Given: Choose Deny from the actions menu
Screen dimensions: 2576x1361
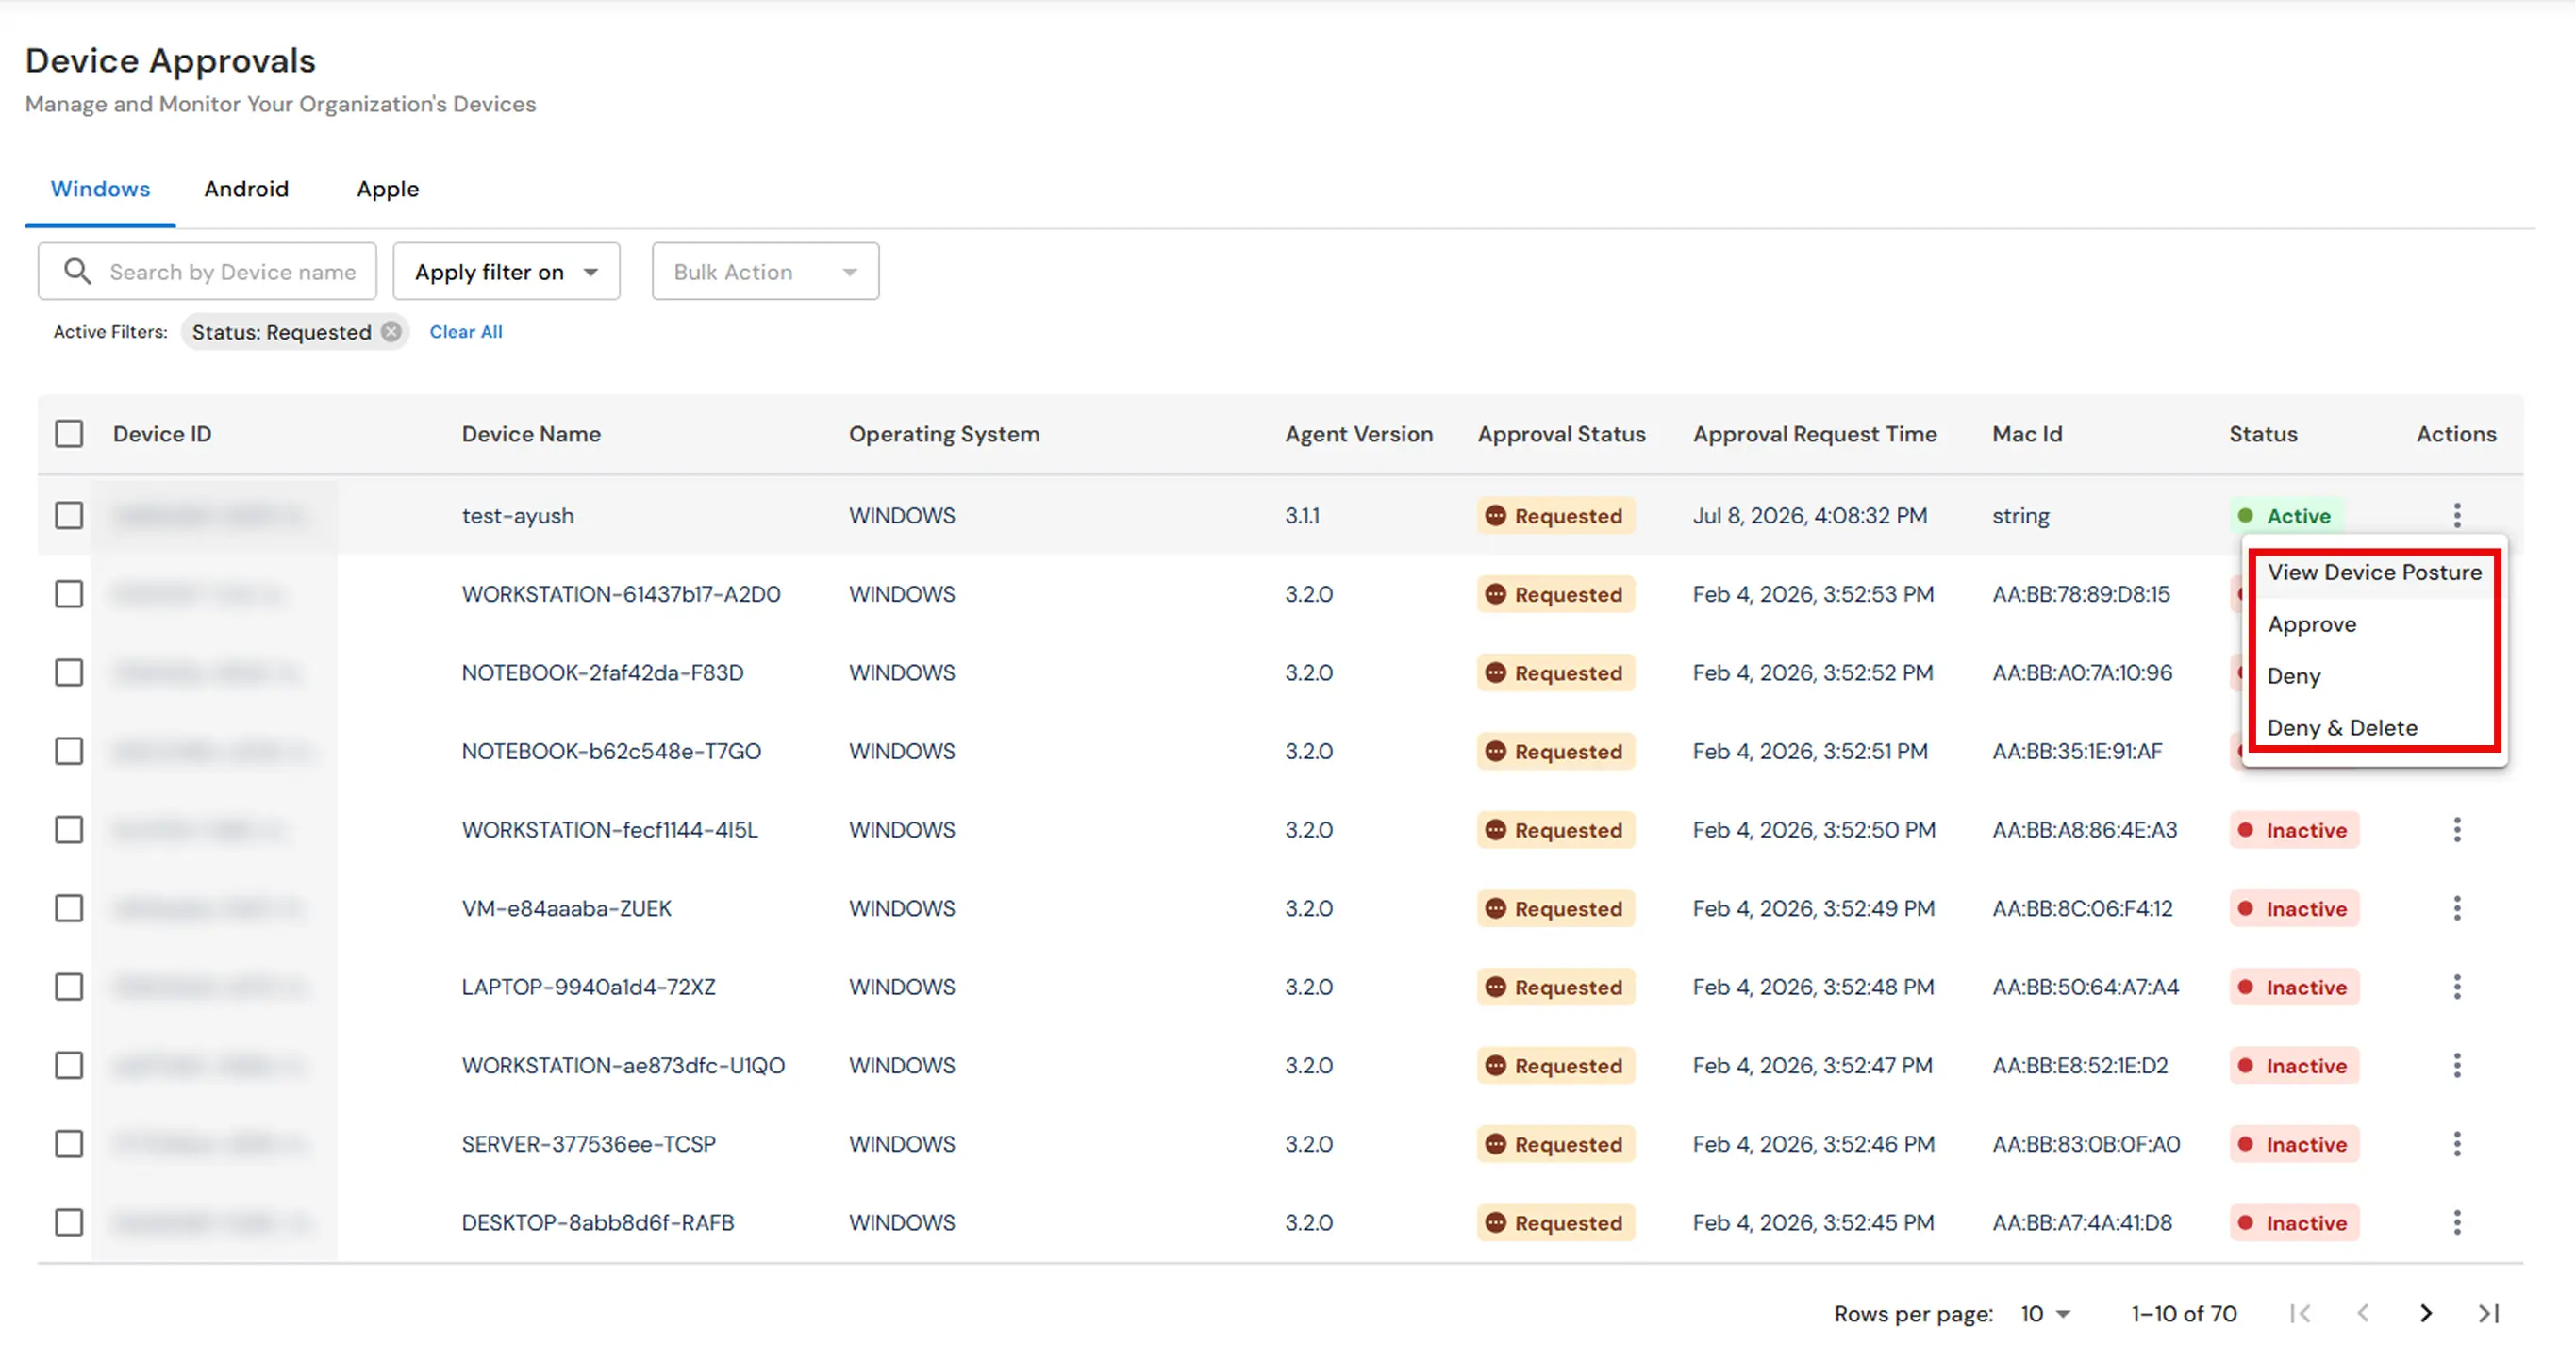Looking at the screenshot, I should (x=2374, y=676).
